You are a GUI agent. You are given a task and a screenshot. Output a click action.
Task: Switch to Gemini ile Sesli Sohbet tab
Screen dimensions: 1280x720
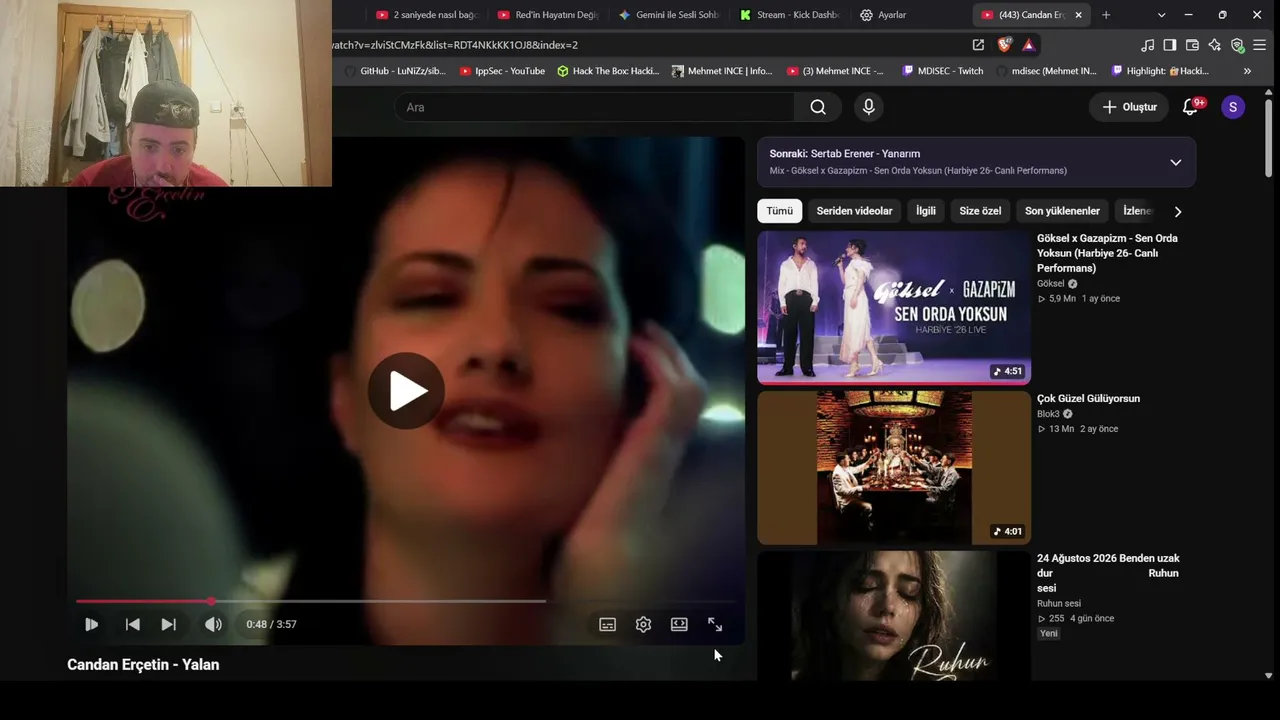point(669,15)
